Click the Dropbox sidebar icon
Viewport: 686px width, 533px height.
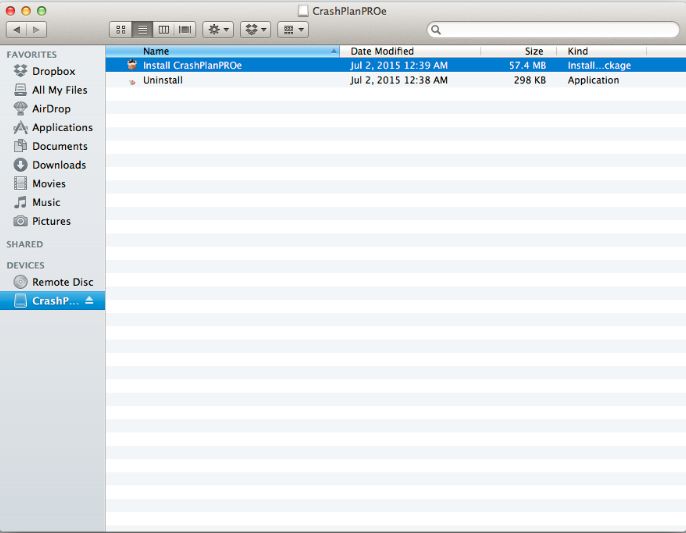tap(20, 71)
